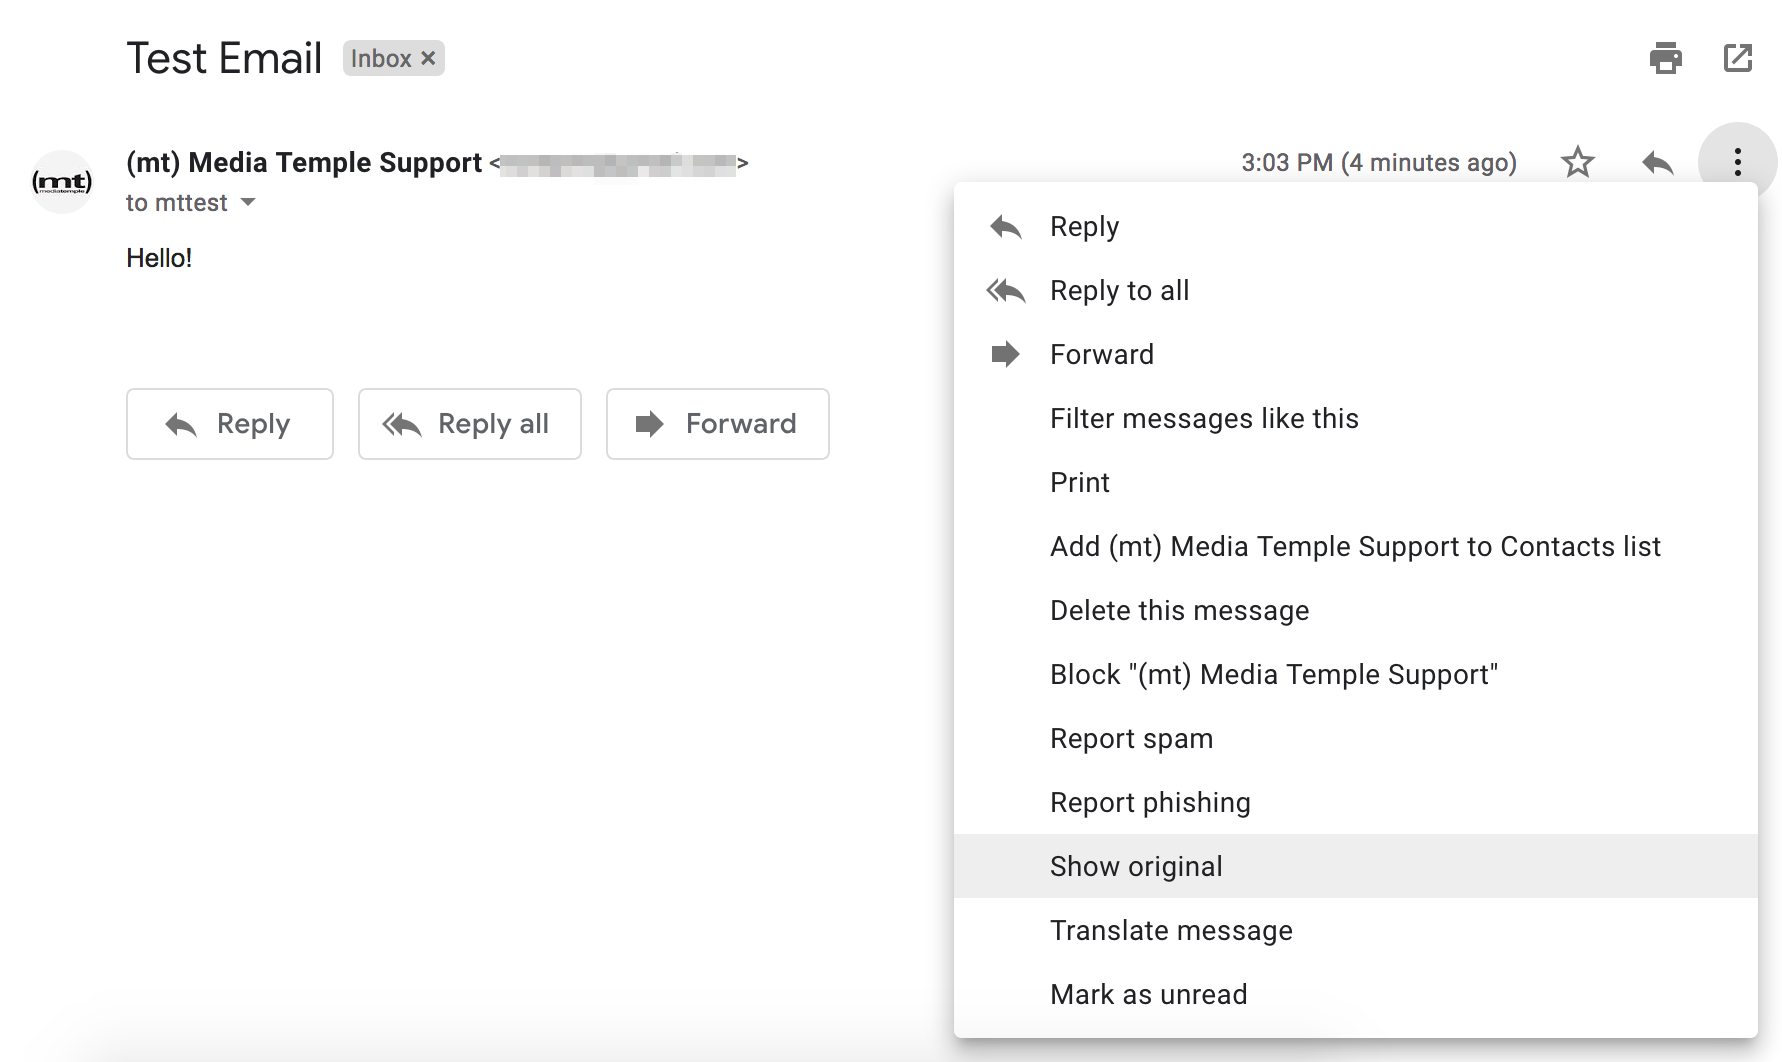Expand recipient details arrow next to mttest
The height and width of the screenshot is (1062, 1782).
coord(249,203)
